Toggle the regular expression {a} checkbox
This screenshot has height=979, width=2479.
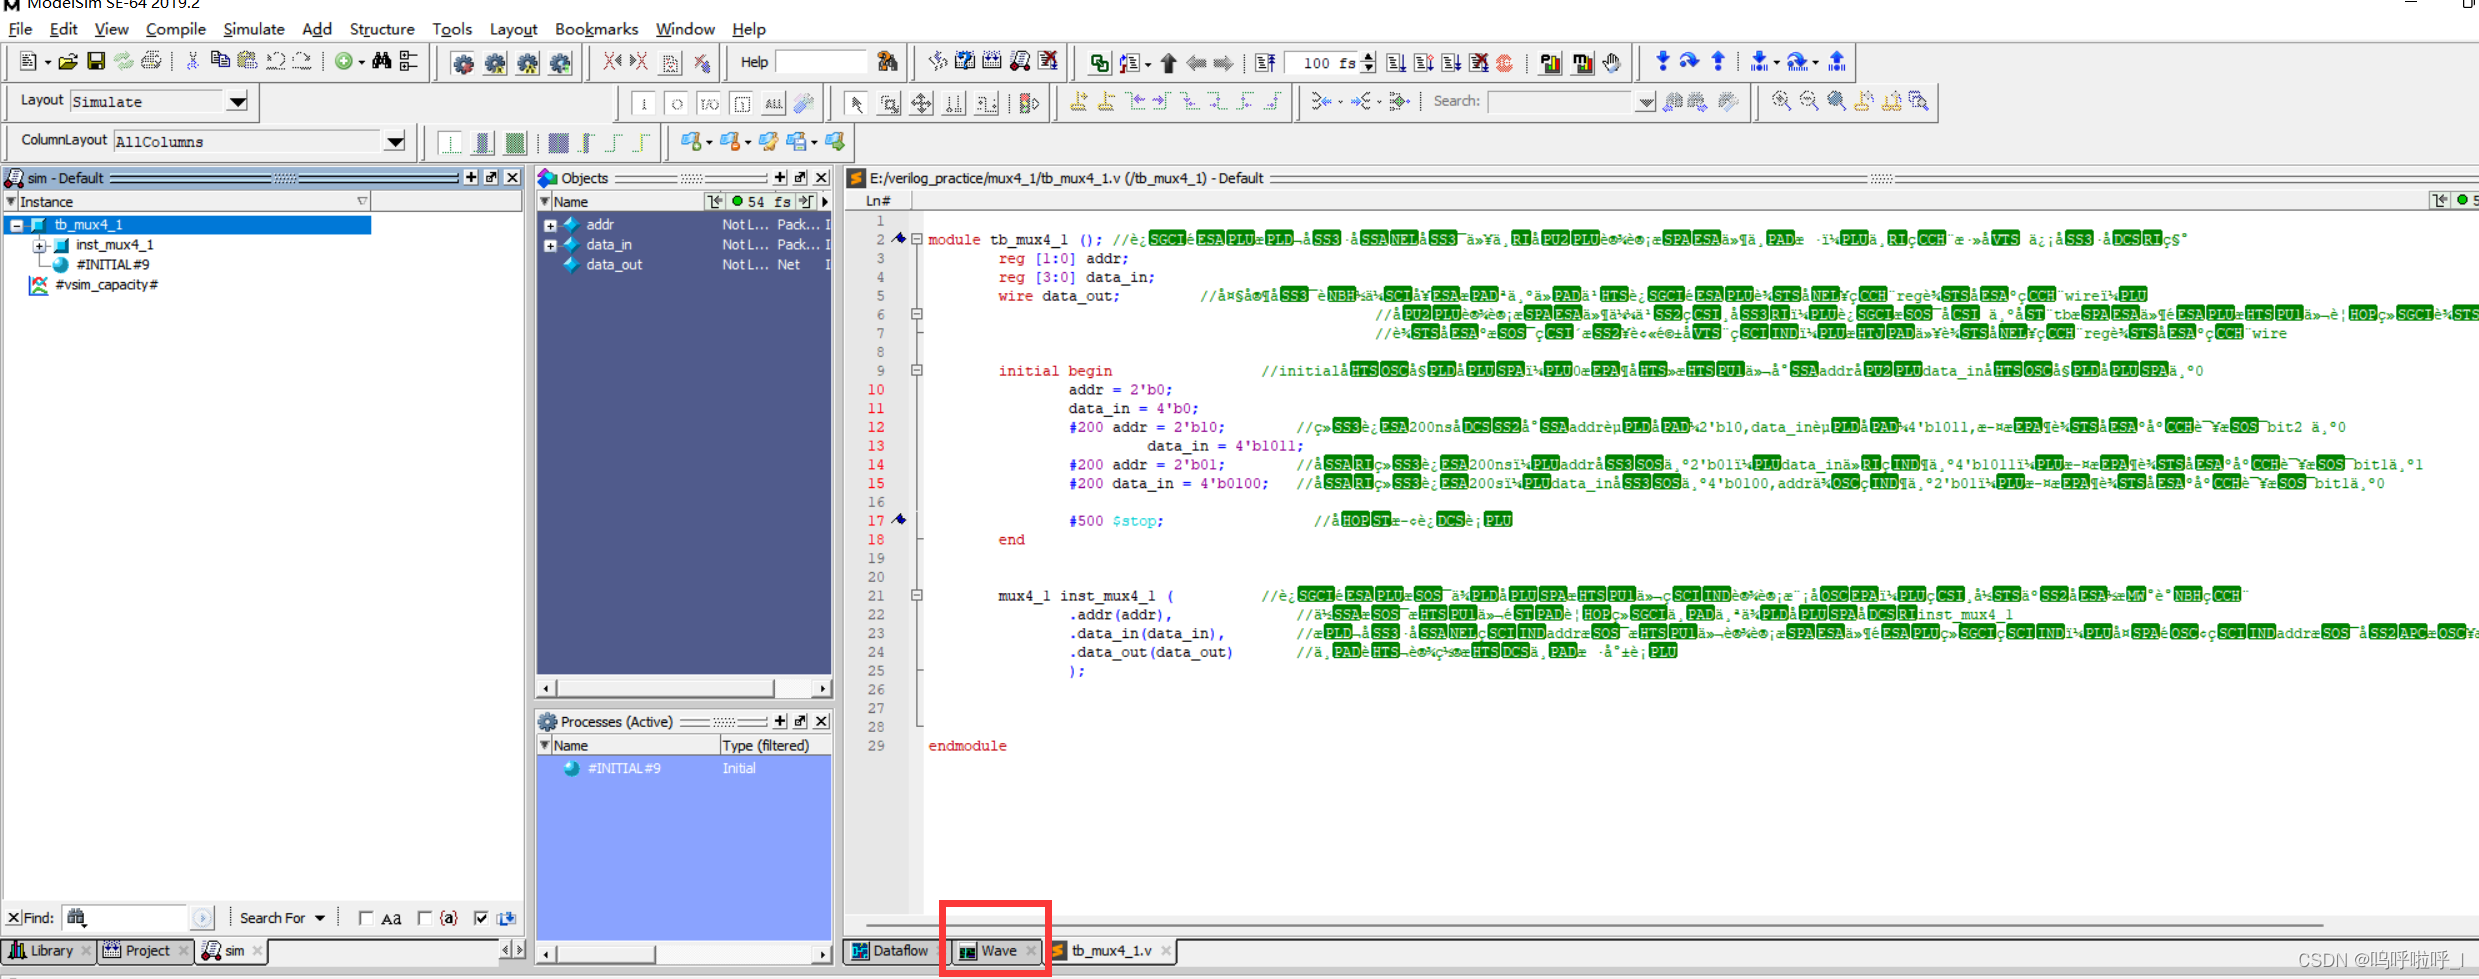425,918
